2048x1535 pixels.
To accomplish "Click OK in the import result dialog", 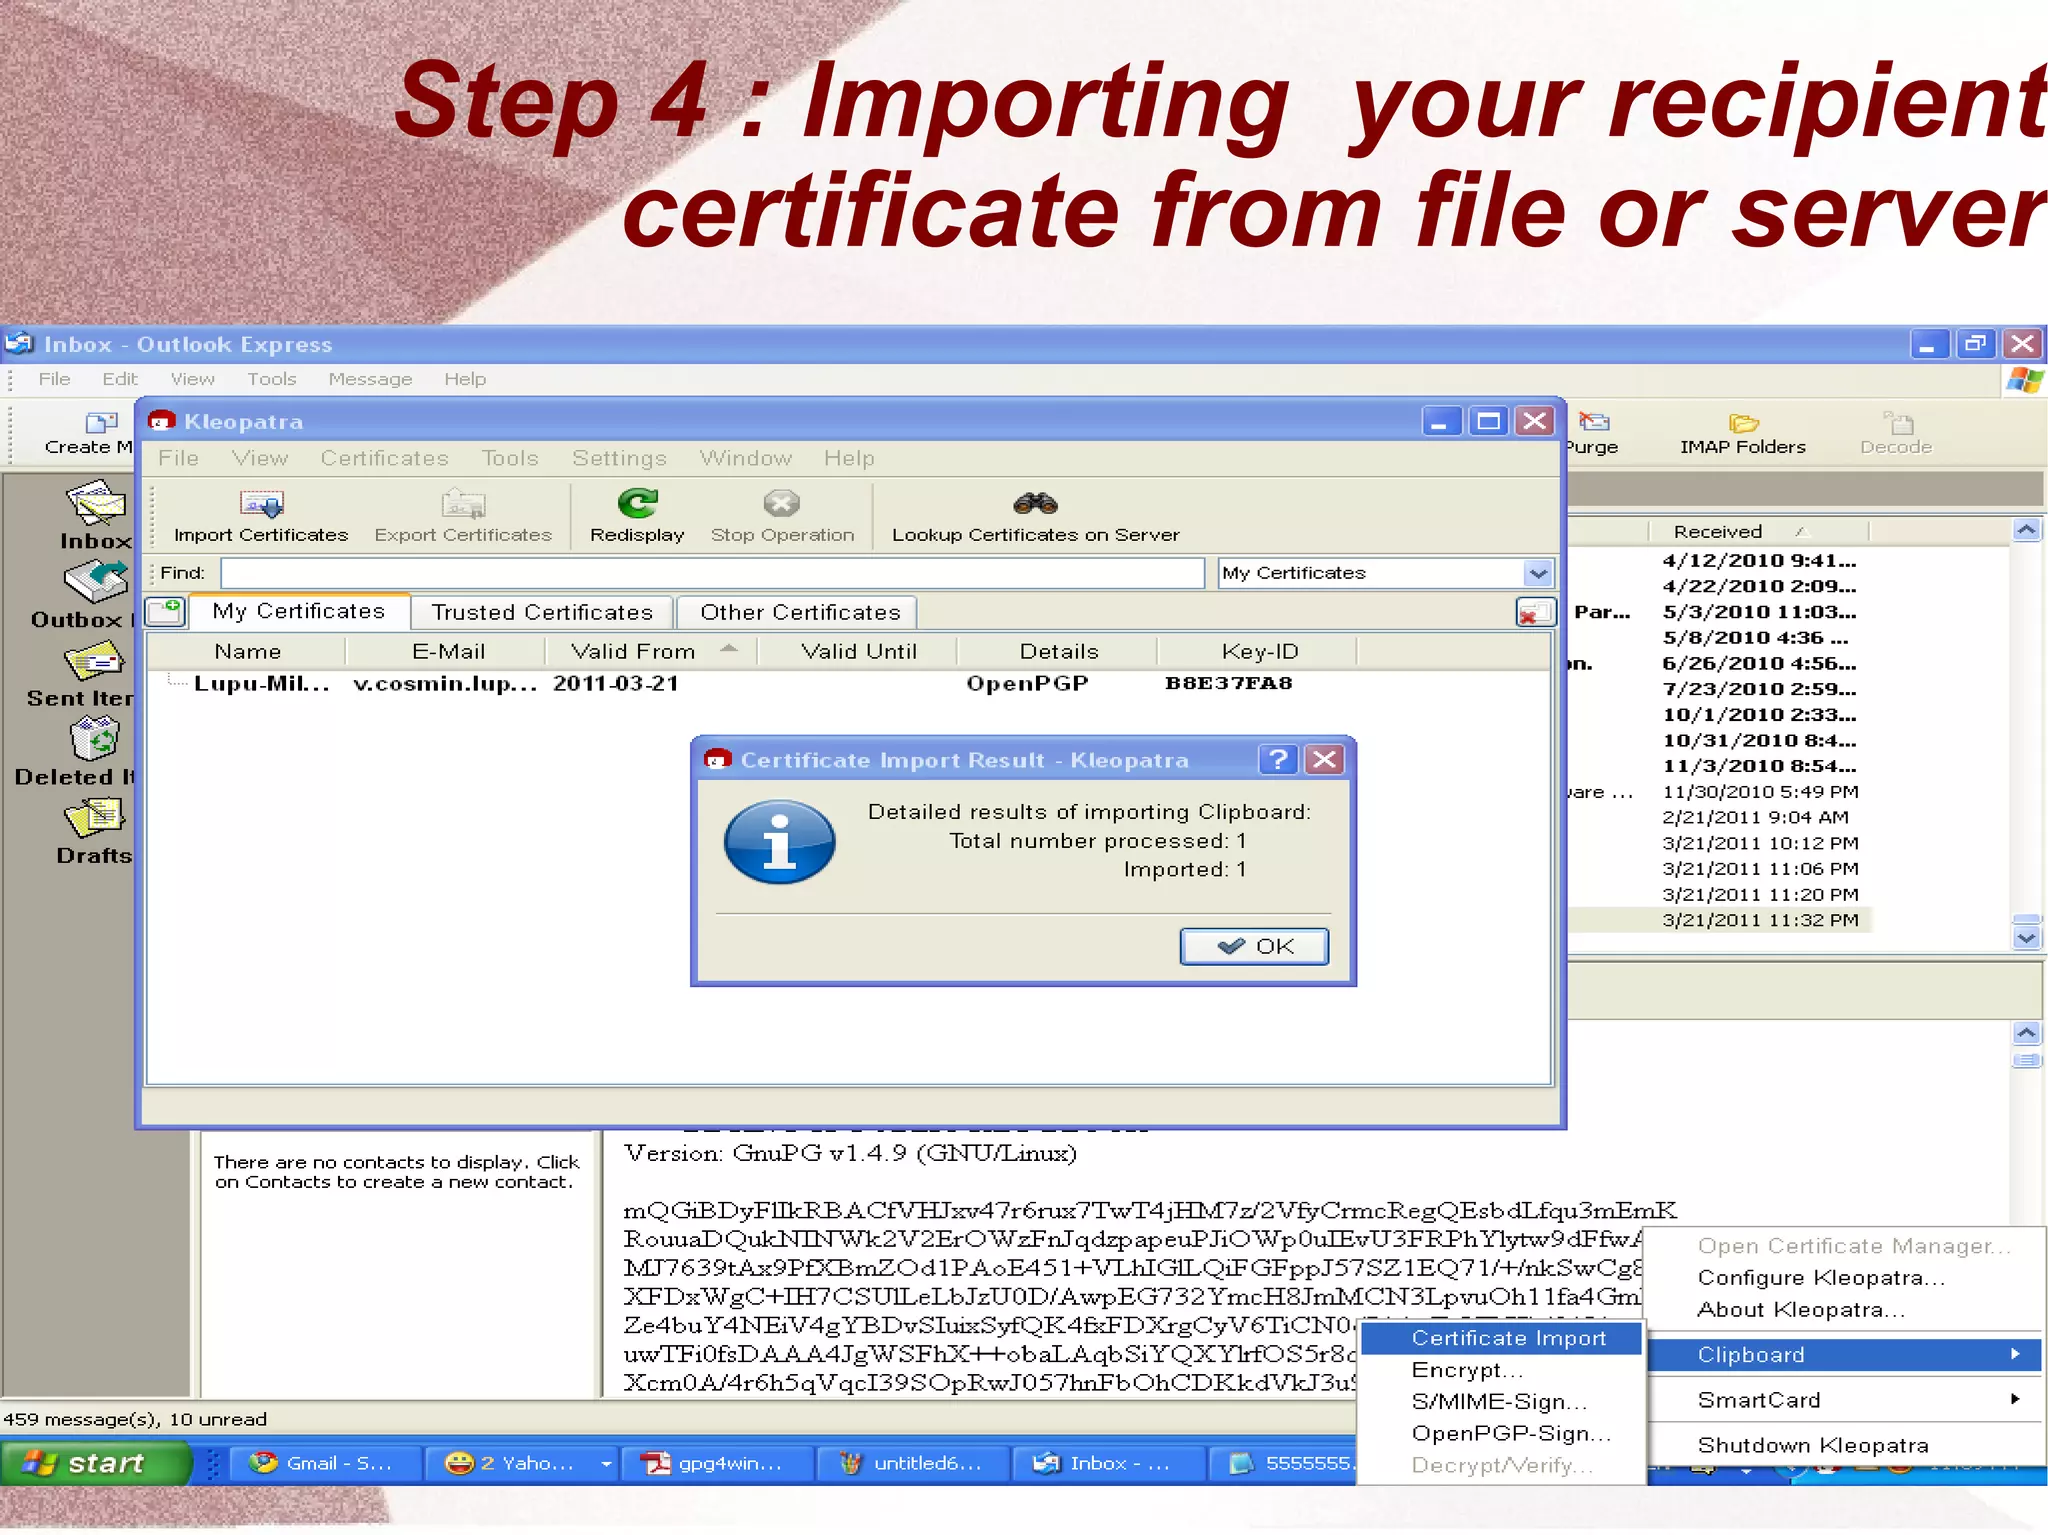I will tap(1255, 946).
